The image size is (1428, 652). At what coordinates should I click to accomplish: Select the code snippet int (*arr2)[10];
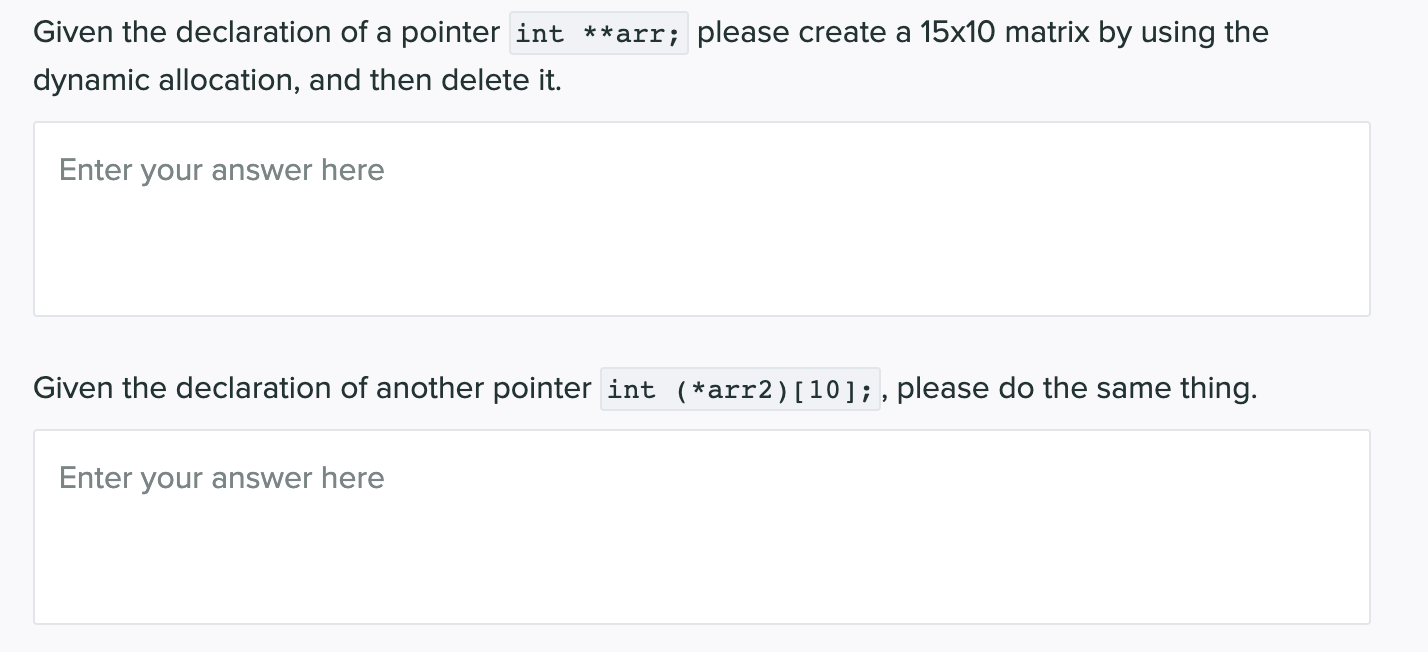[x=740, y=389]
